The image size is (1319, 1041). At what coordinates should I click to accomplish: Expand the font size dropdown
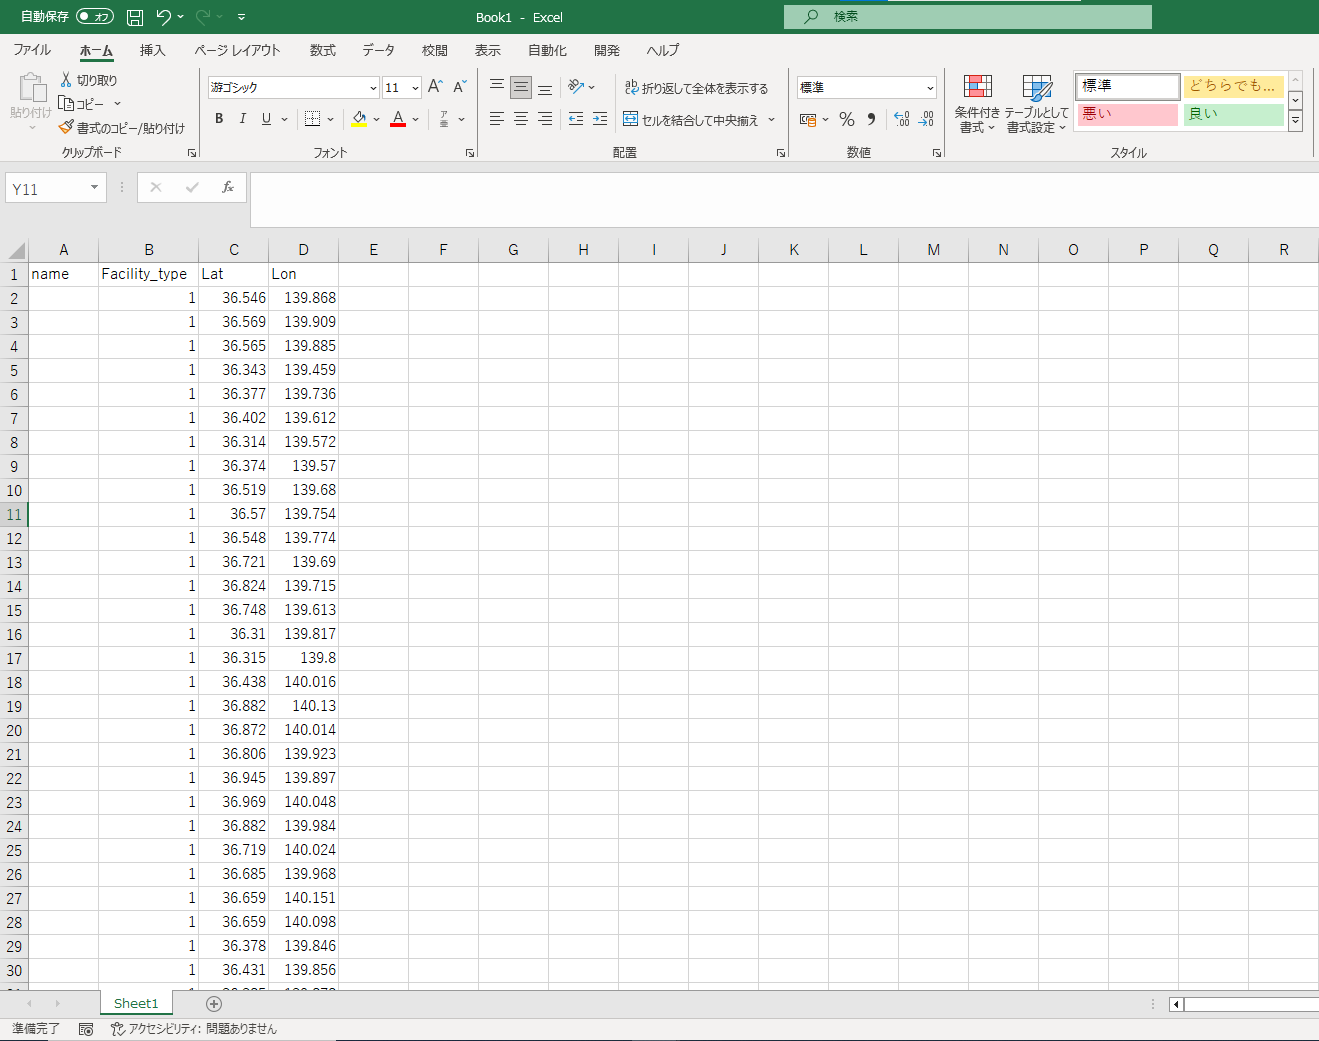(x=415, y=88)
